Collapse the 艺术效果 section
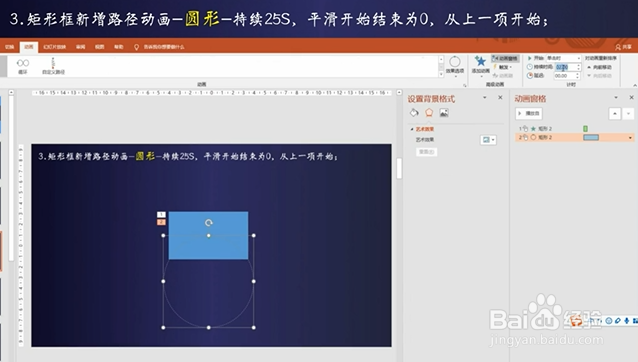The width and height of the screenshot is (638, 362). coord(412,129)
